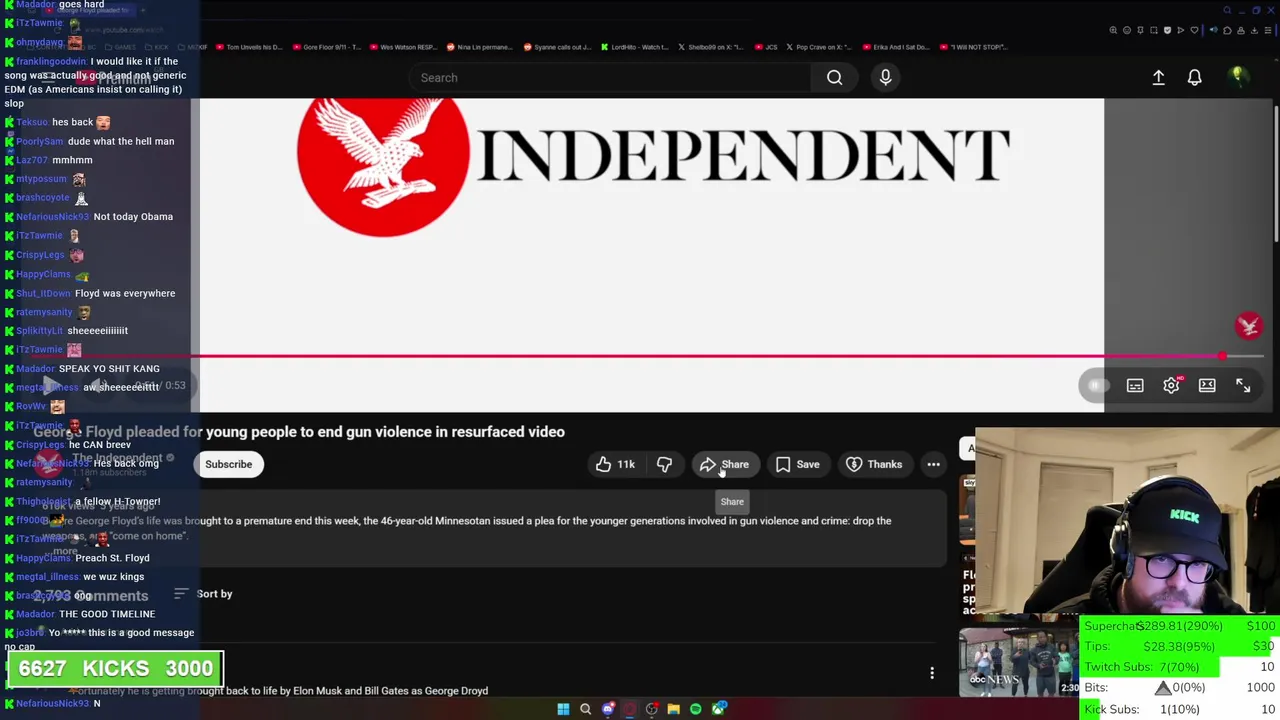Open YouTube notifications bell
The height and width of the screenshot is (720, 1280).
pos(1194,77)
